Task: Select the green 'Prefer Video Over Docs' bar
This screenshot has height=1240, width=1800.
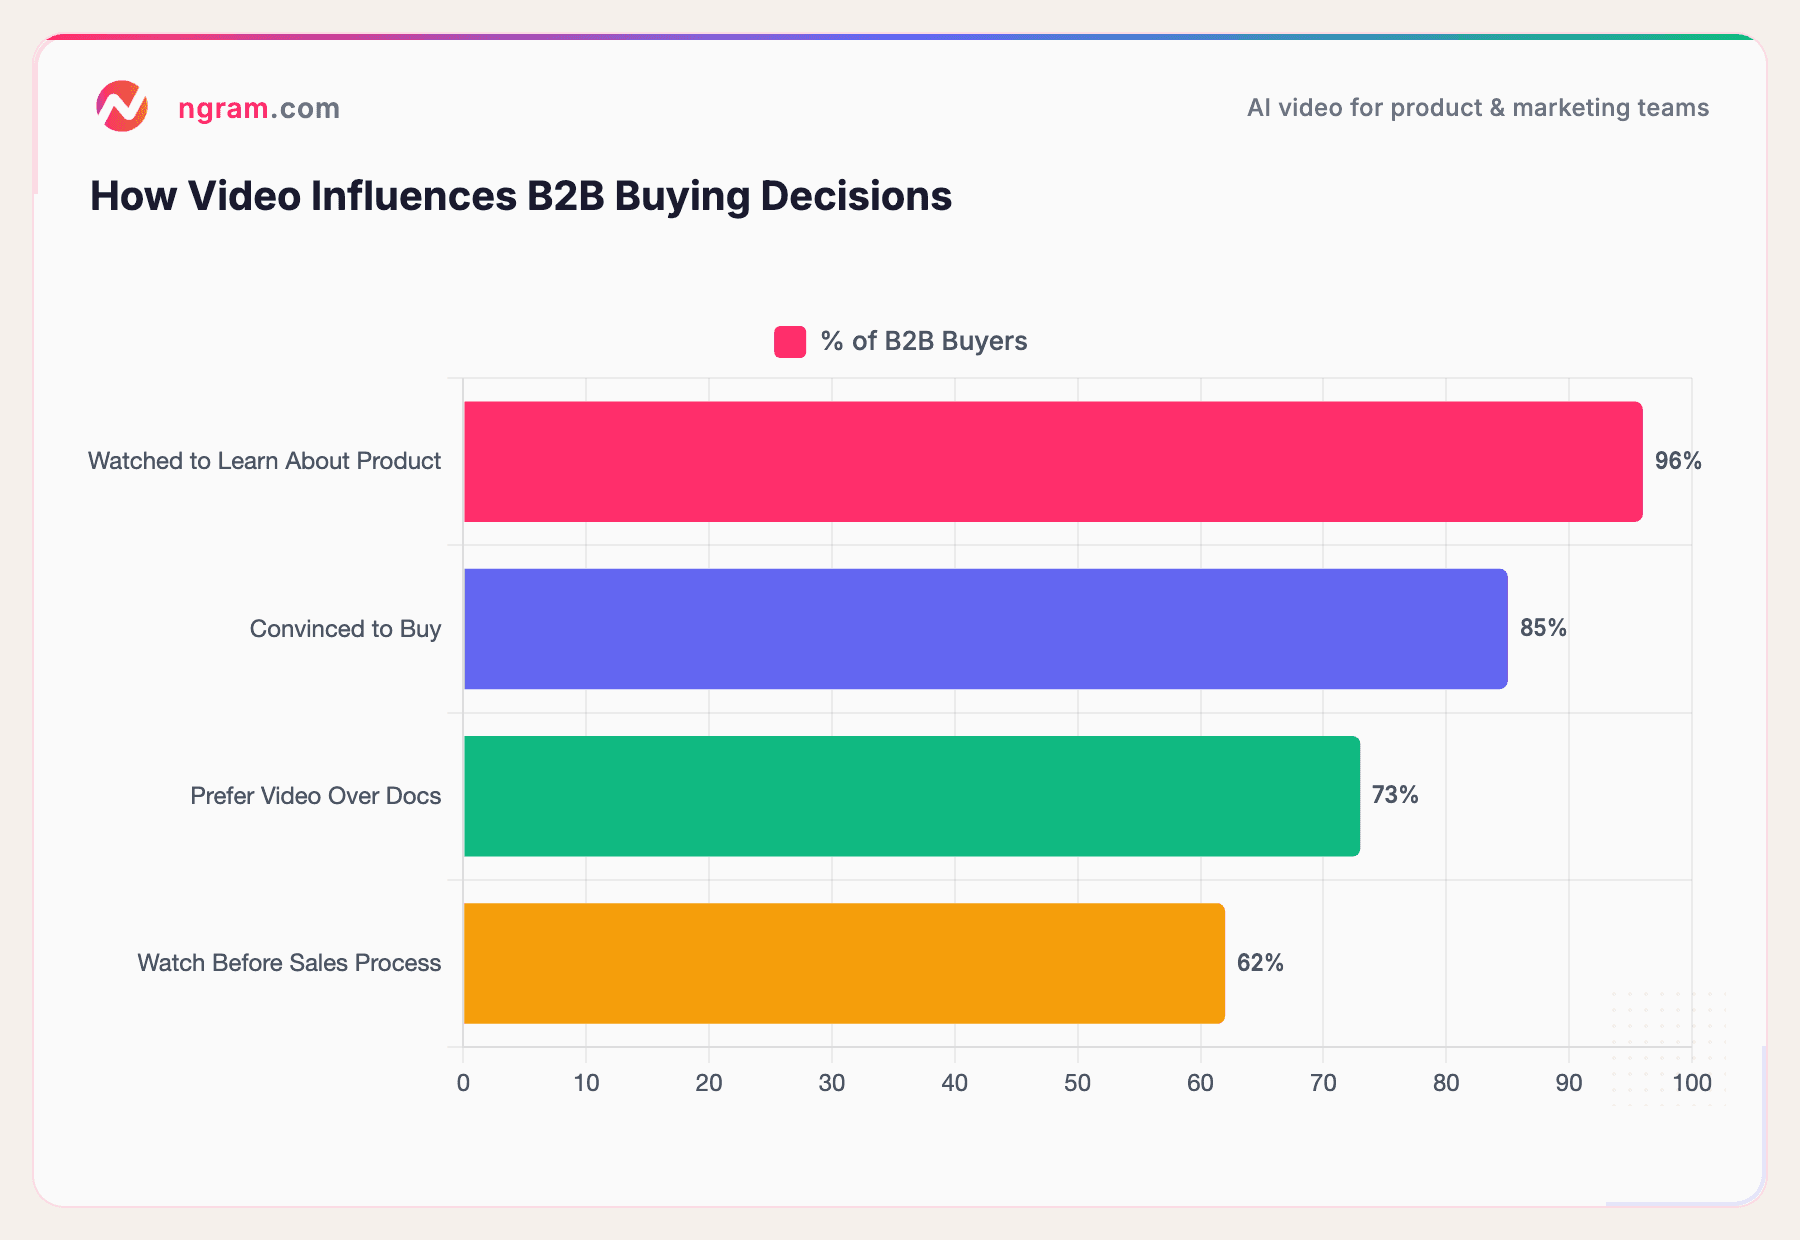Action: (x=910, y=796)
